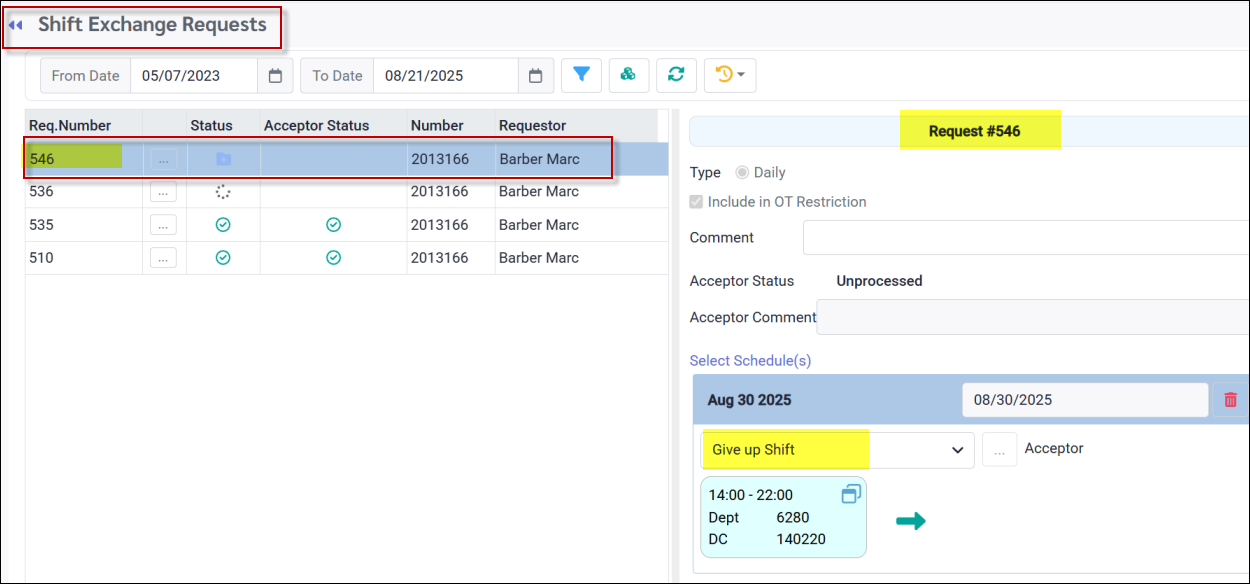Image resolution: width=1250 pixels, height=584 pixels.
Task: Expand the history clock dropdown
Action: (x=730, y=75)
